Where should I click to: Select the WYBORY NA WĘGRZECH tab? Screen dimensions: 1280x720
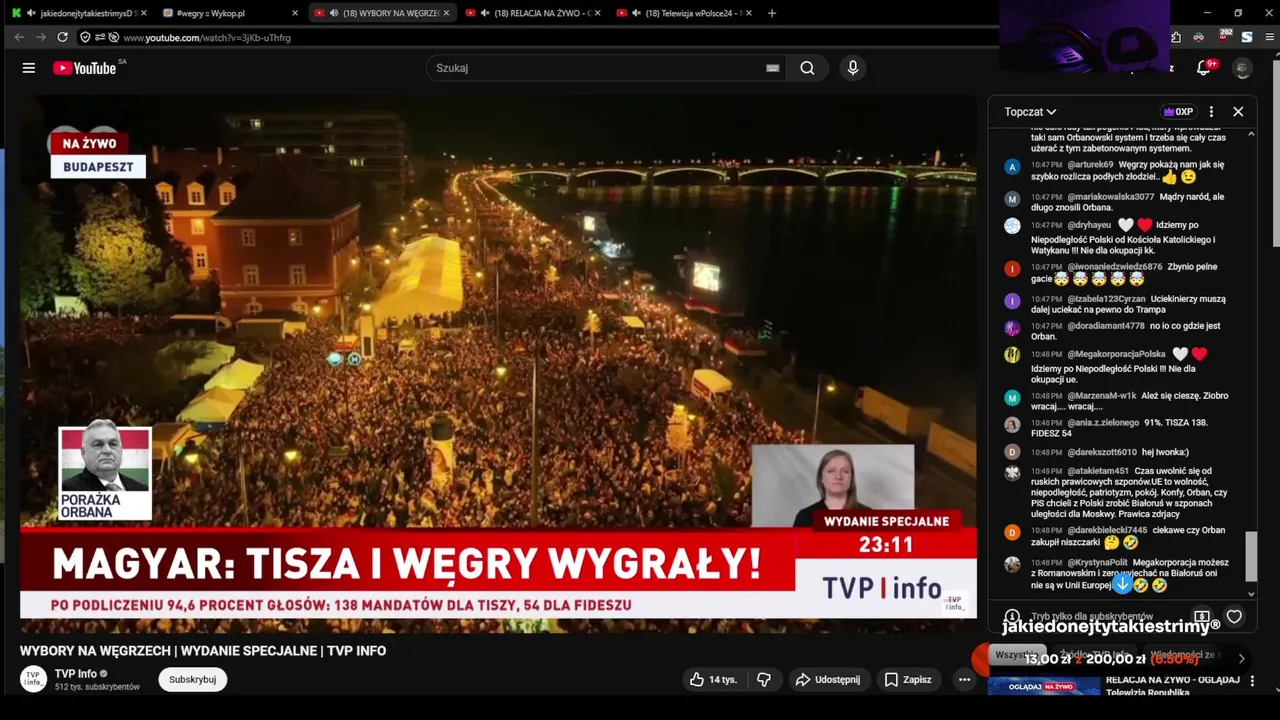(x=382, y=13)
